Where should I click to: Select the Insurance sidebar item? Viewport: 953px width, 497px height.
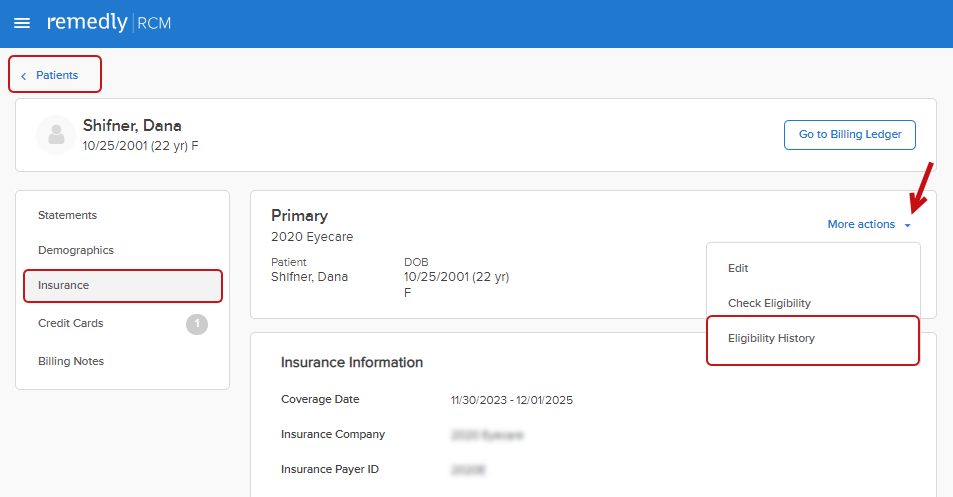point(63,285)
